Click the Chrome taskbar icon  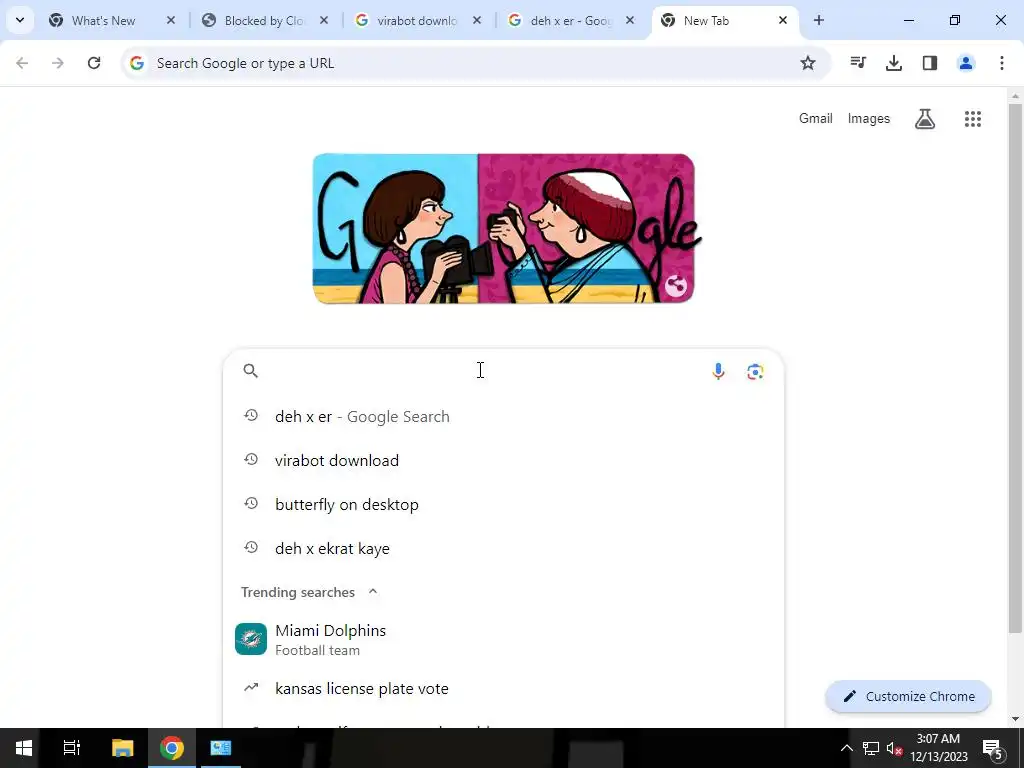tap(172, 748)
